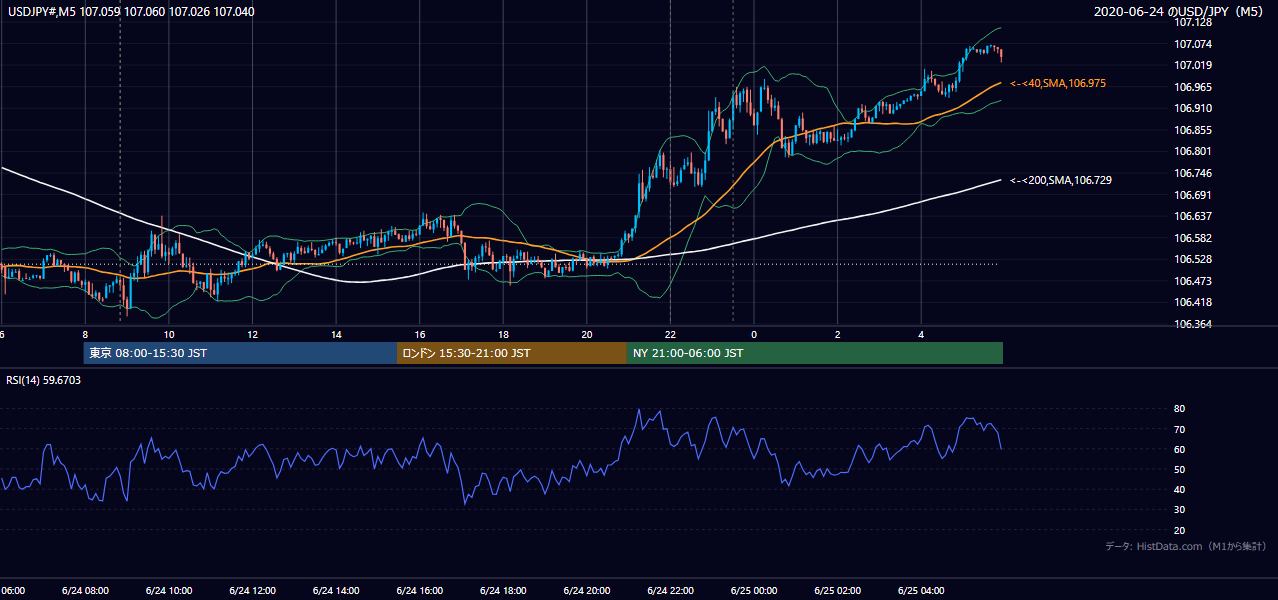Click the NY 21:00-06:00 JST session bar
Screen dimensions: 1278x600
tap(815, 353)
